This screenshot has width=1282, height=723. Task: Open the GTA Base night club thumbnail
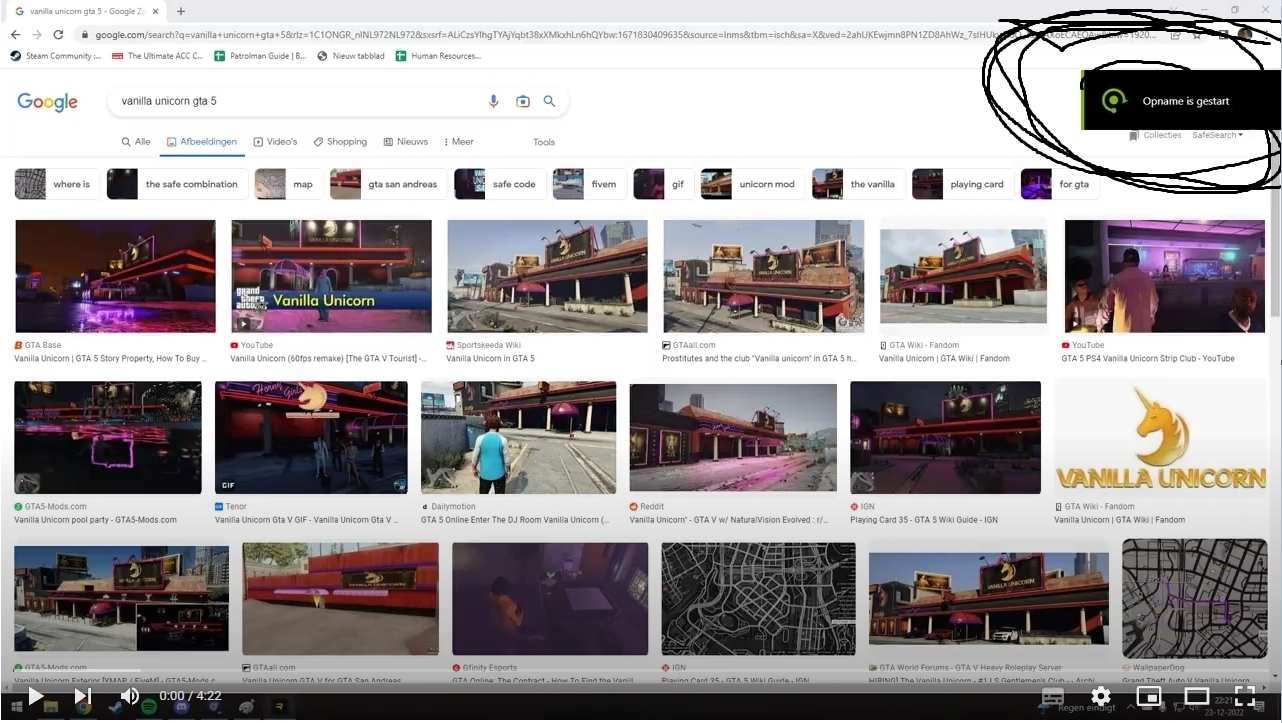(x=115, y=276)
